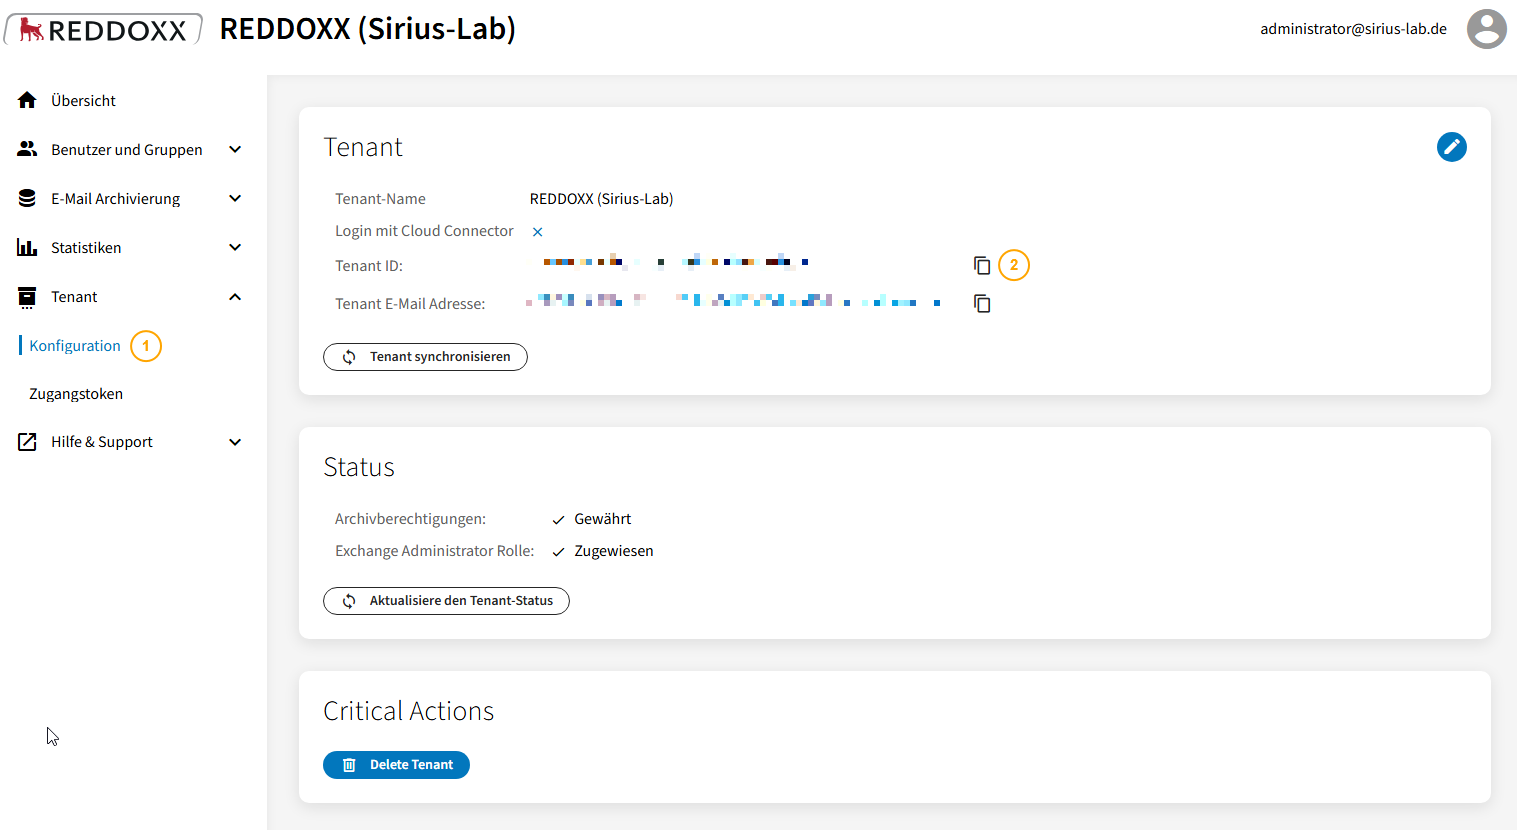Click the blue pencil edit icon

tap(1451, 147)
